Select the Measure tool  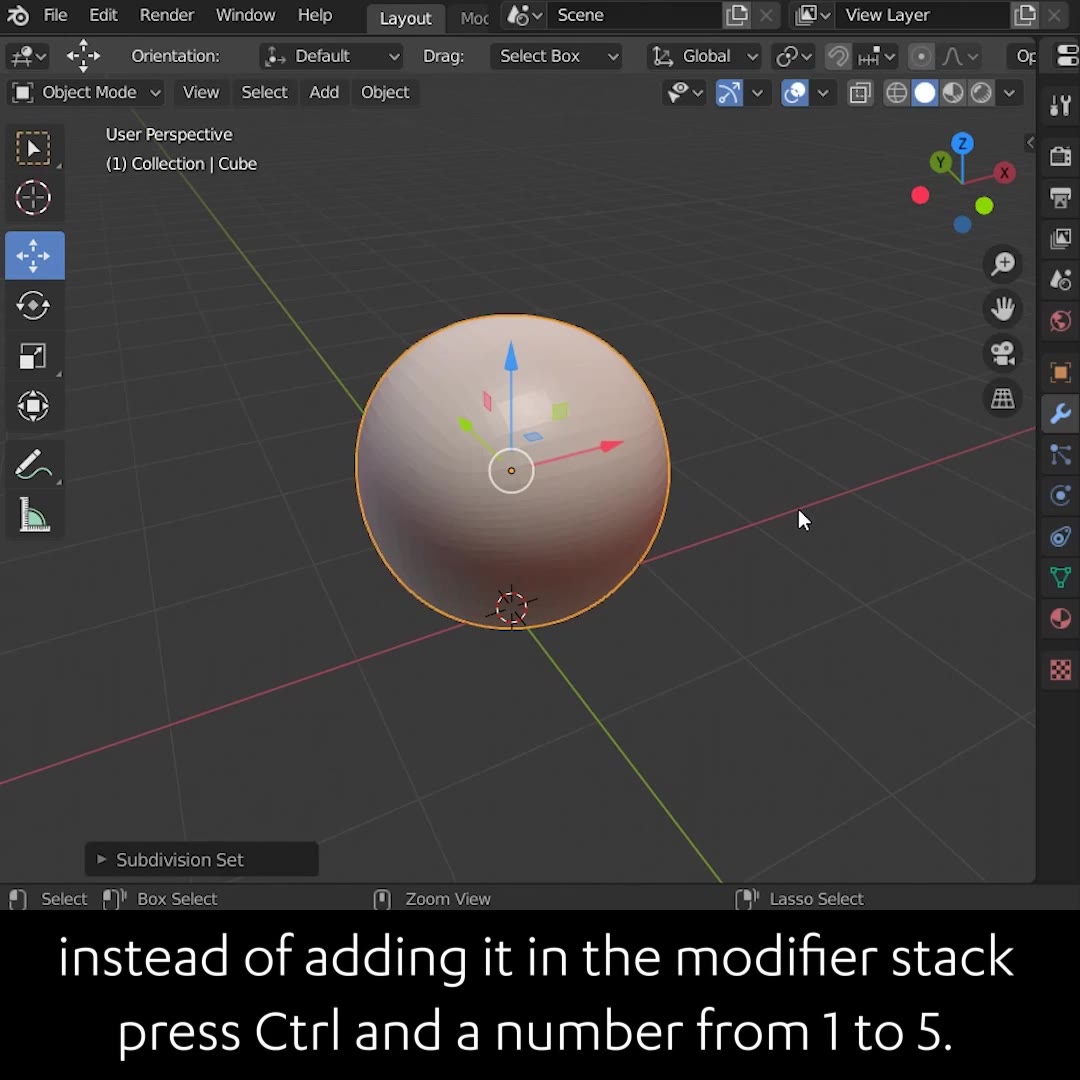point(34,514)
